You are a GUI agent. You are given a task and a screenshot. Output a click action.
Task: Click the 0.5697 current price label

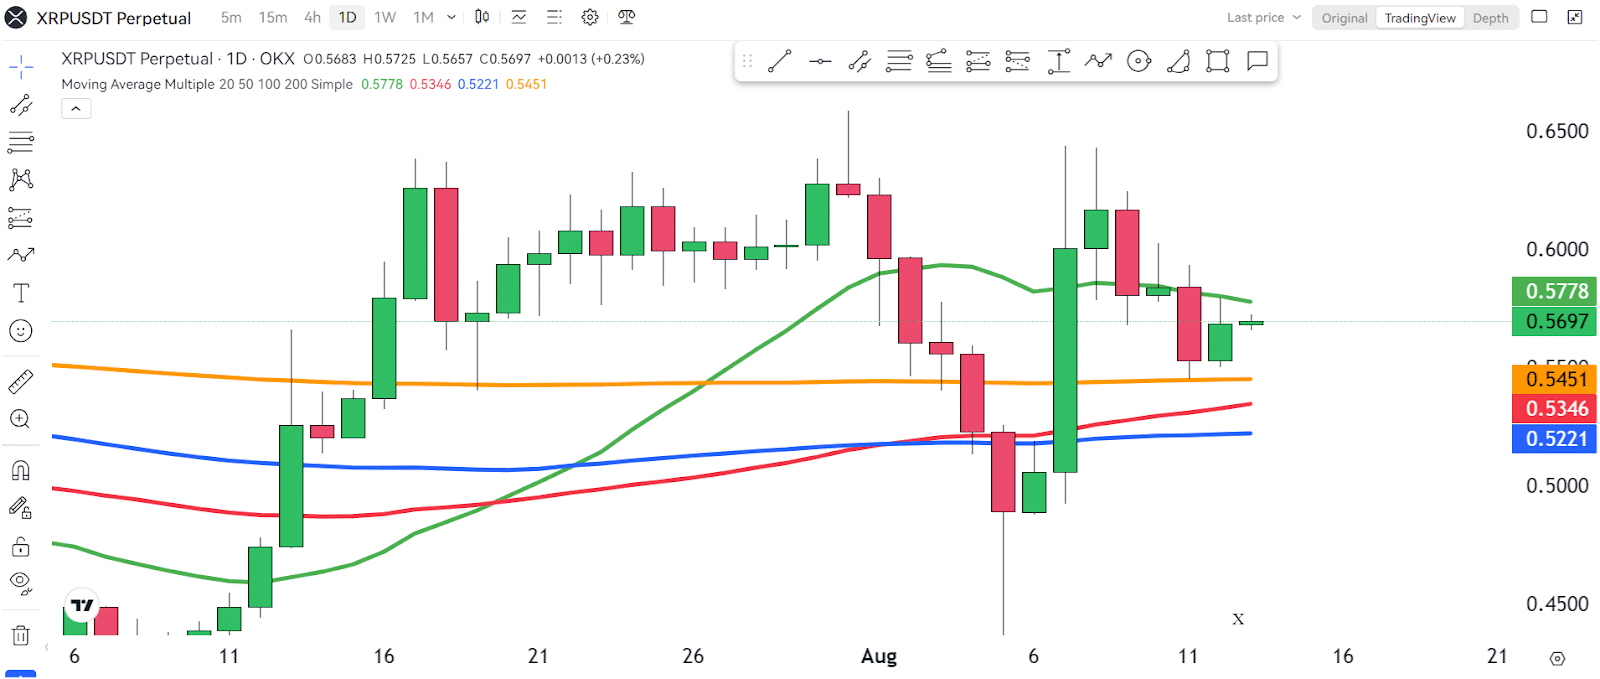[1554, 321]
